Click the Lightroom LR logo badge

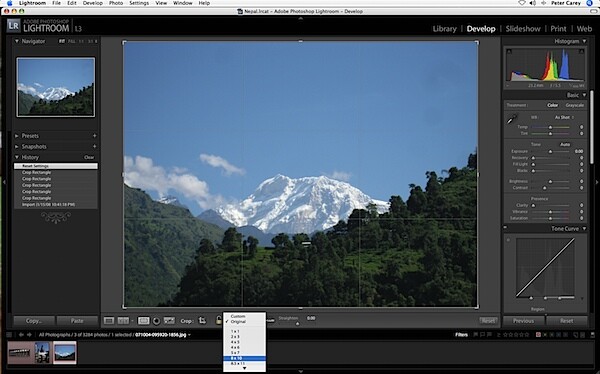pos(13,26)
